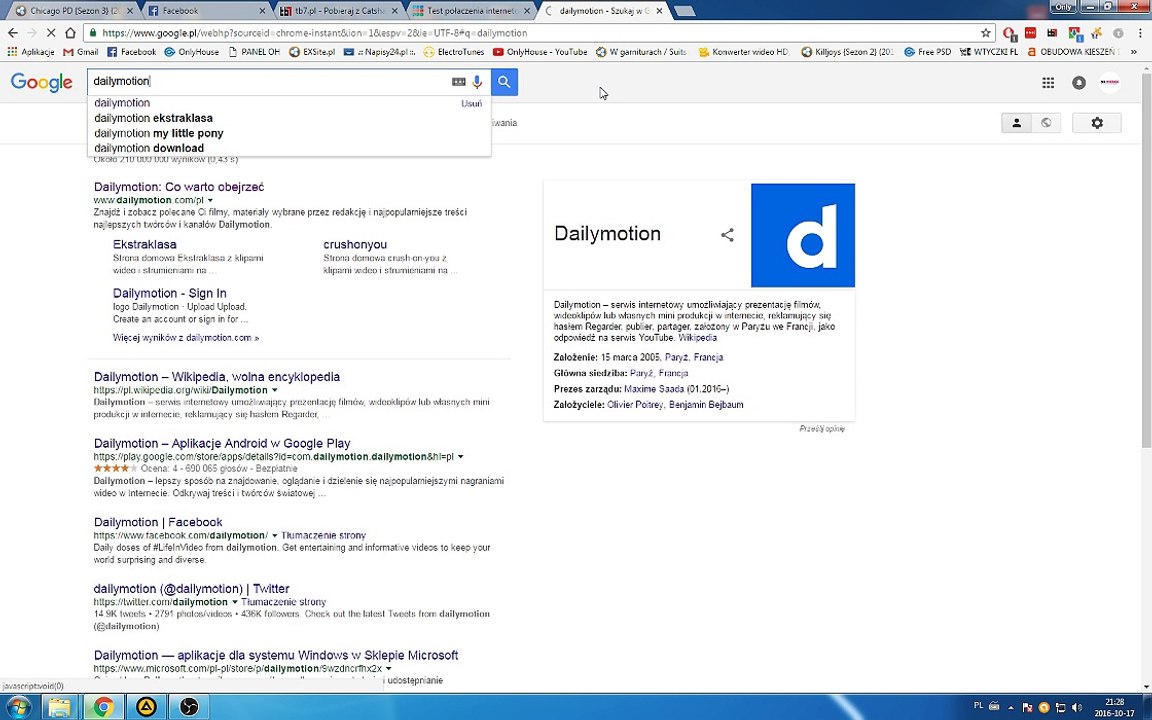This screenshot has height=720, width=1152.
Task: Select the dailymotion download suggestion
Action: pyautogui.click(x=149, y=148)
